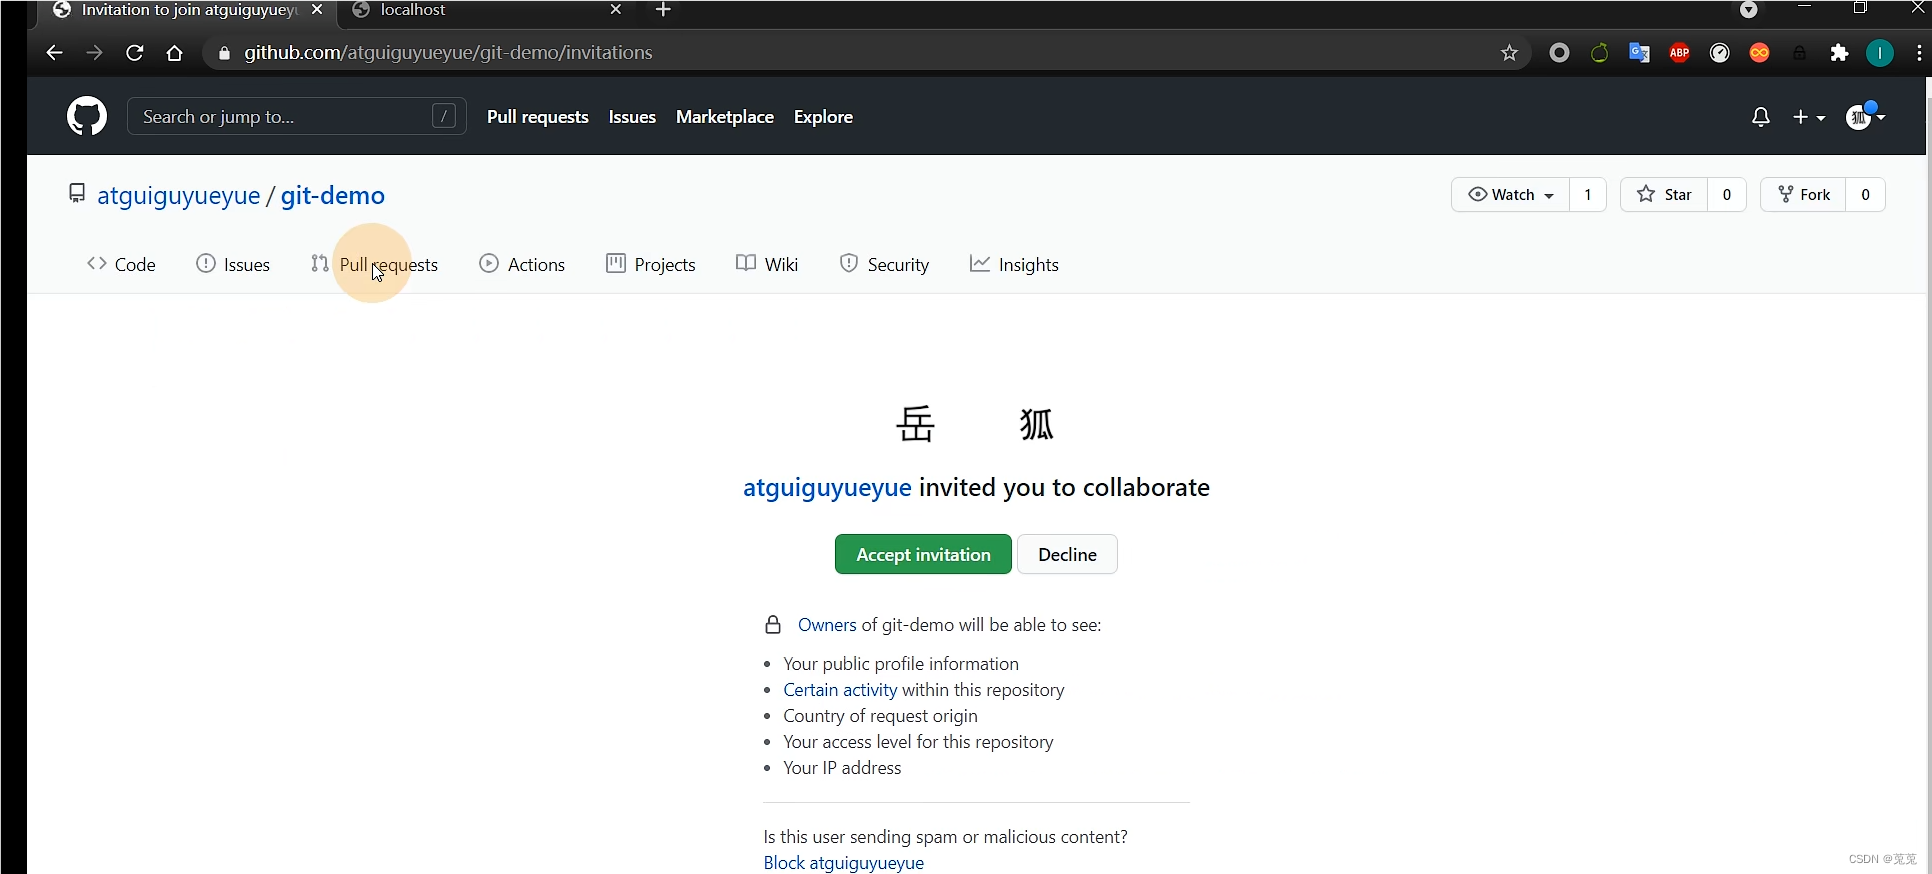Open the Actions tab
1932x874 pixels.
523,264
